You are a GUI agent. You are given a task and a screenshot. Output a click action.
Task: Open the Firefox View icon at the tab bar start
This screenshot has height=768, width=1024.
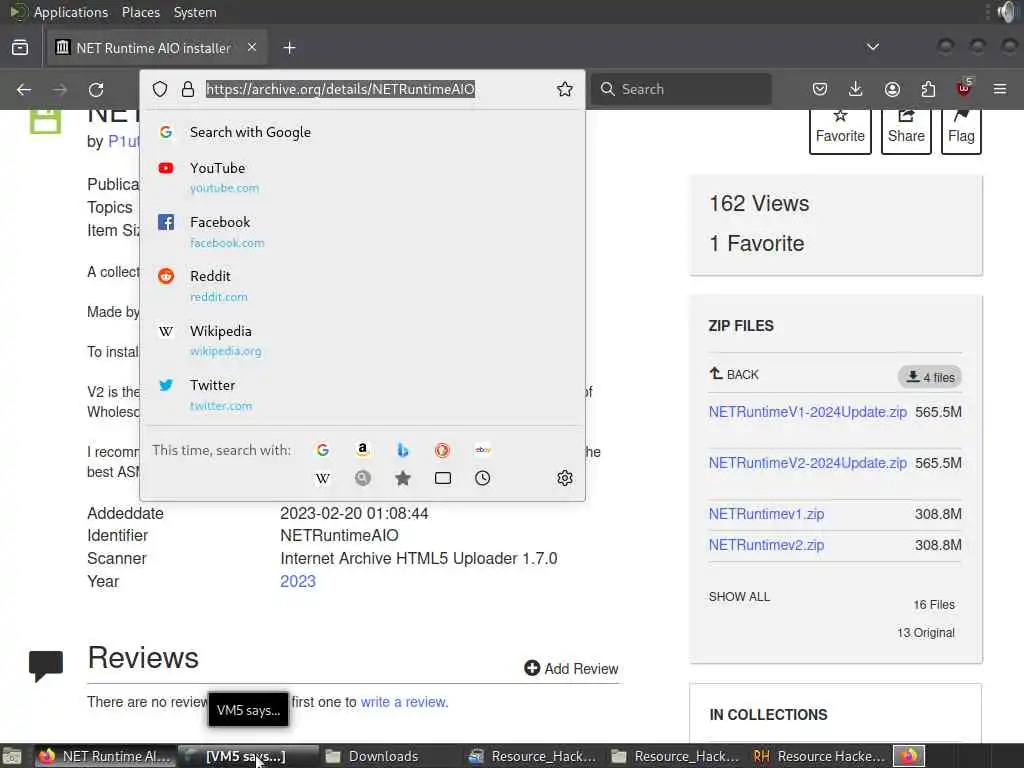[20, 48]
